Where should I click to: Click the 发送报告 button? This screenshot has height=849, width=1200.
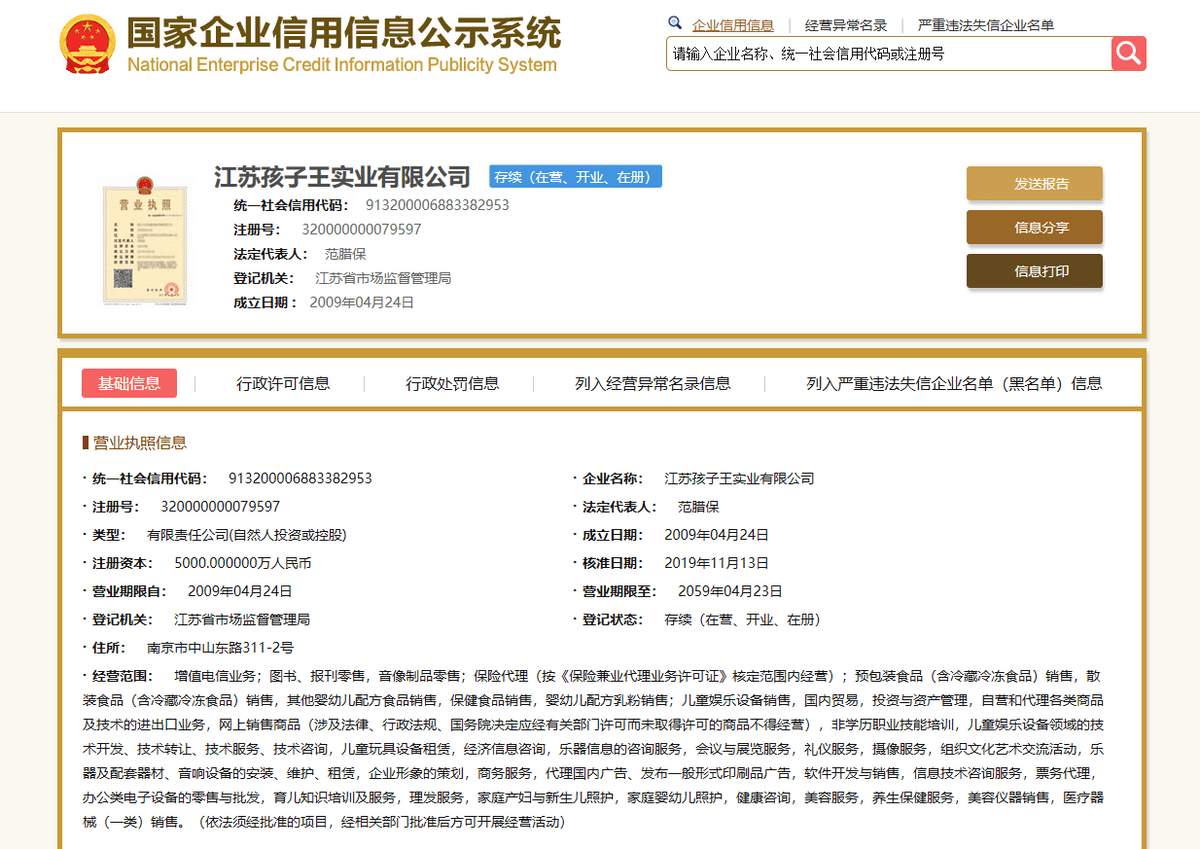coord(1034,184)
